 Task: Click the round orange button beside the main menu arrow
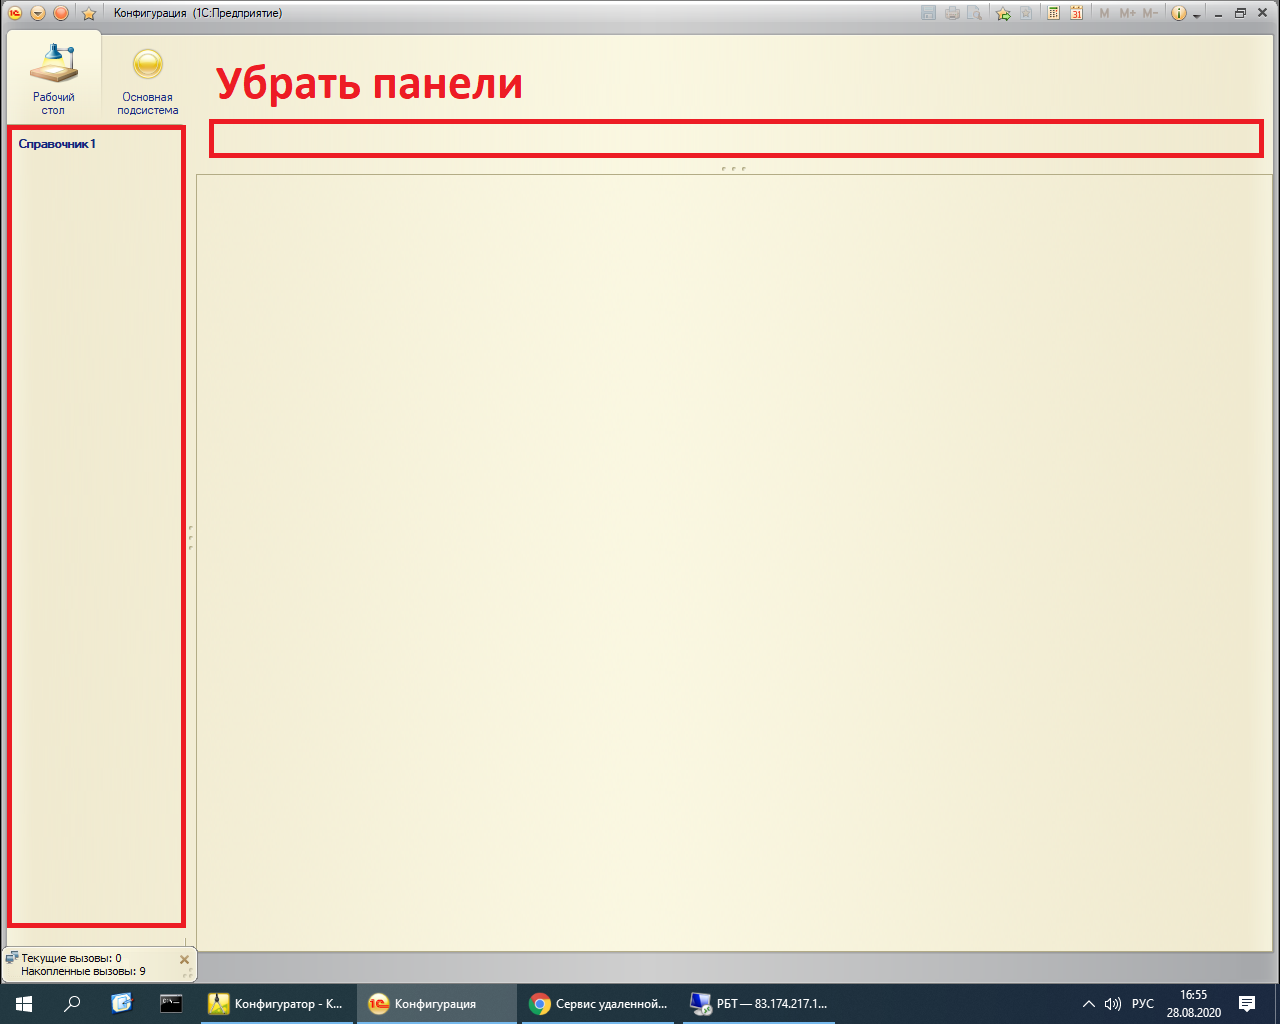point(61,13)
